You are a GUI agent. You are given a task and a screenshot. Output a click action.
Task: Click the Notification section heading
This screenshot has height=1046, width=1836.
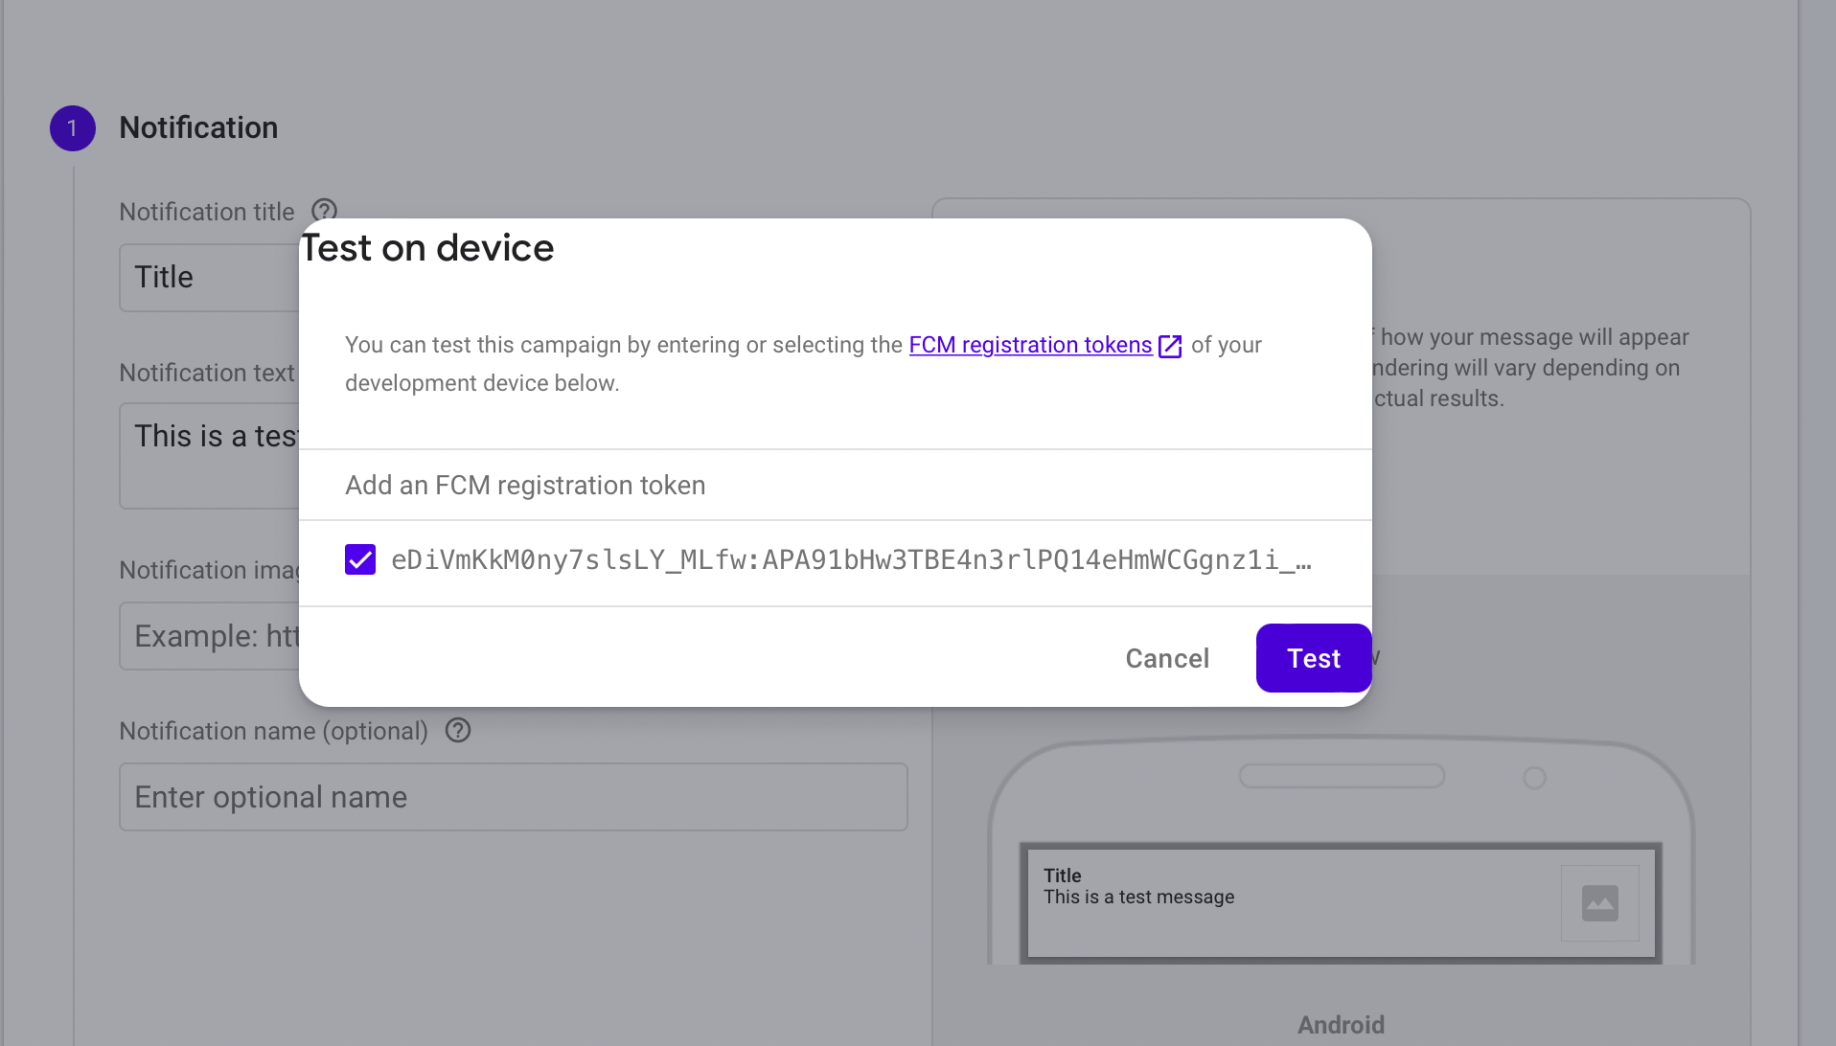pyautogui.click(x=198, y=128)
